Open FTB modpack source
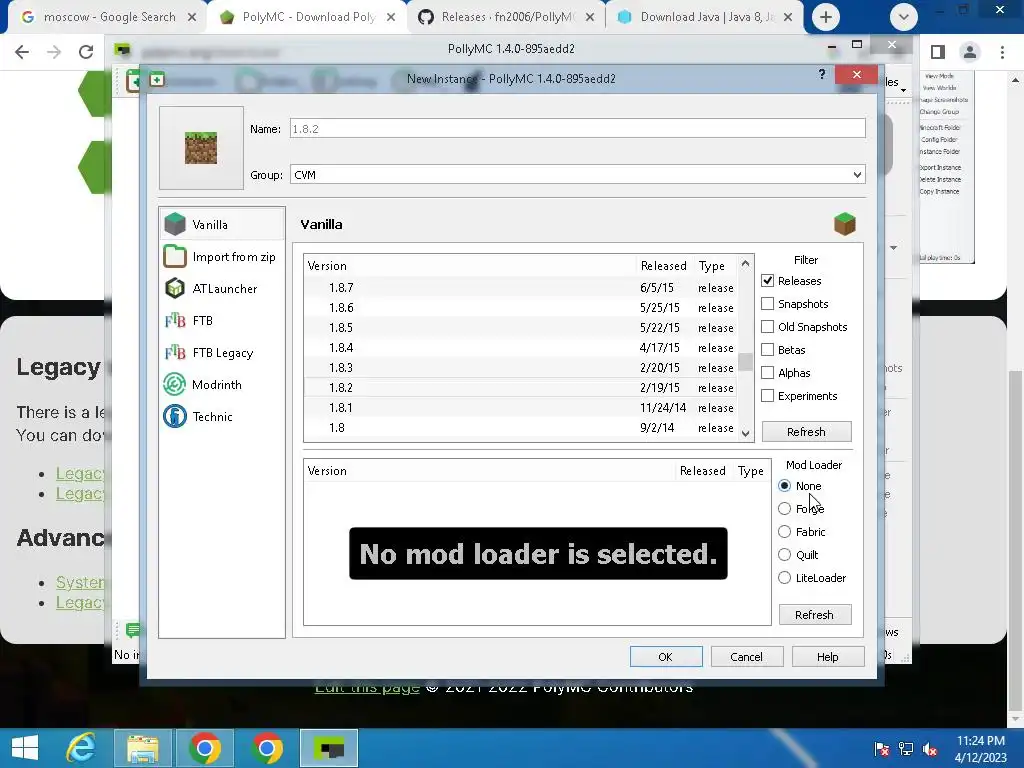This screenshot has height=768, width=1024. [x=222, y=321]
